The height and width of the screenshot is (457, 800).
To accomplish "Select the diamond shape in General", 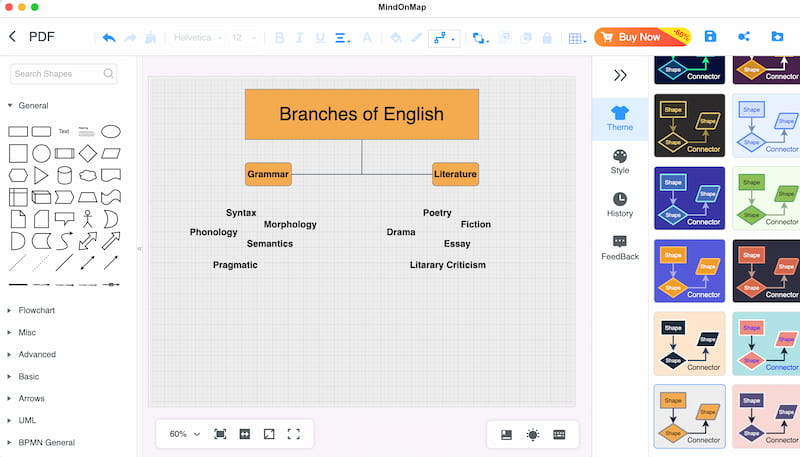I will [88, 153].
